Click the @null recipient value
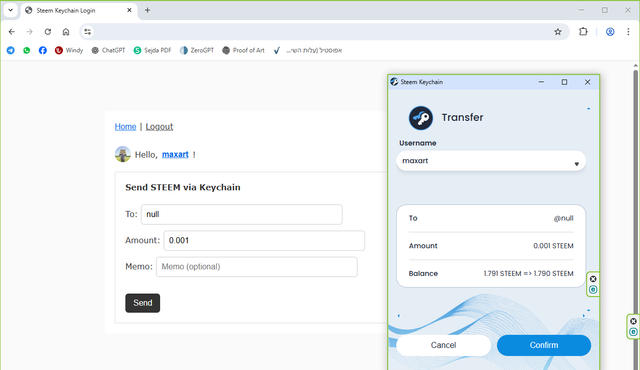 pyautogui.click(x=563, y=218)
